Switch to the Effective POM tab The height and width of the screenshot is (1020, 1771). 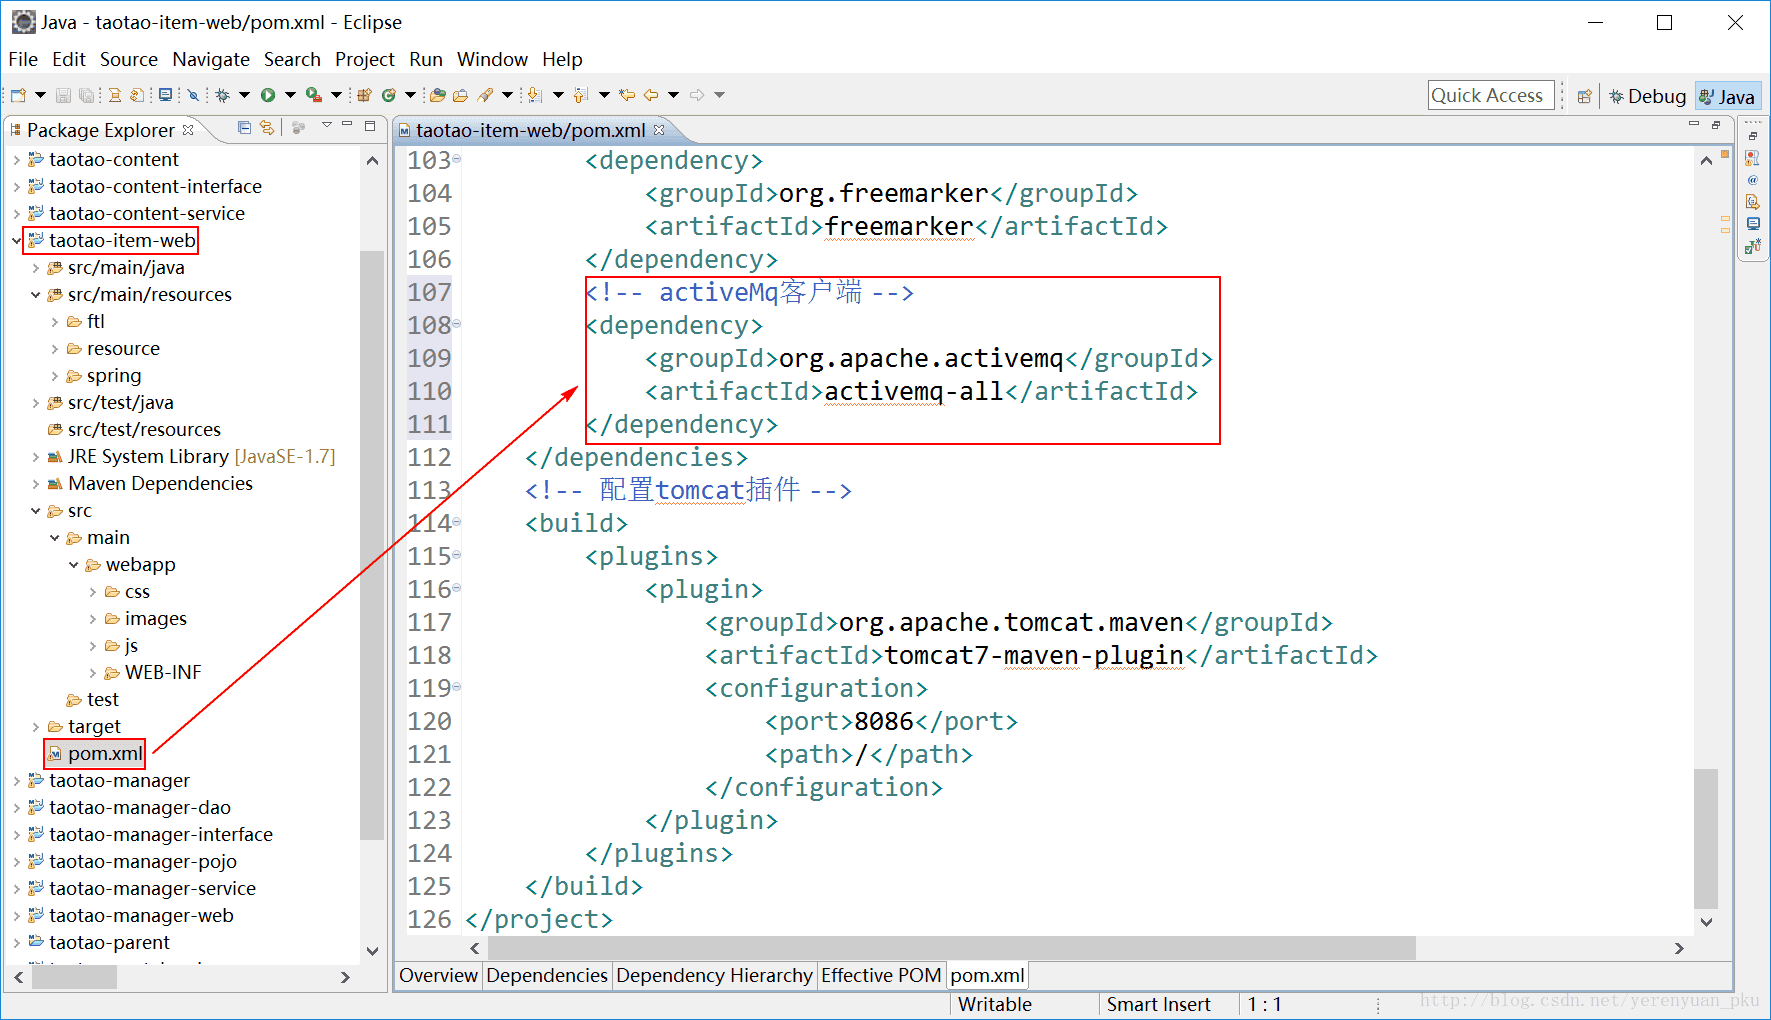click(x=881, y=975)
